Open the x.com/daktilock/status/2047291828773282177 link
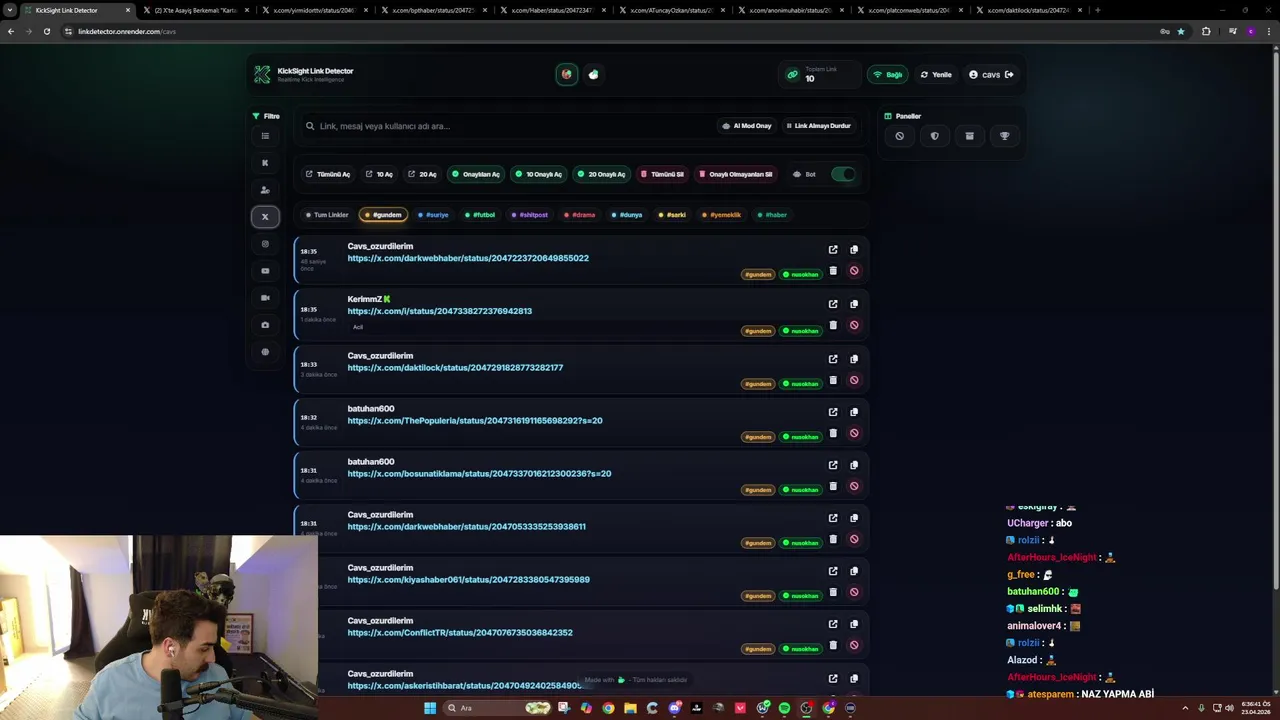 tap(455, 368)
